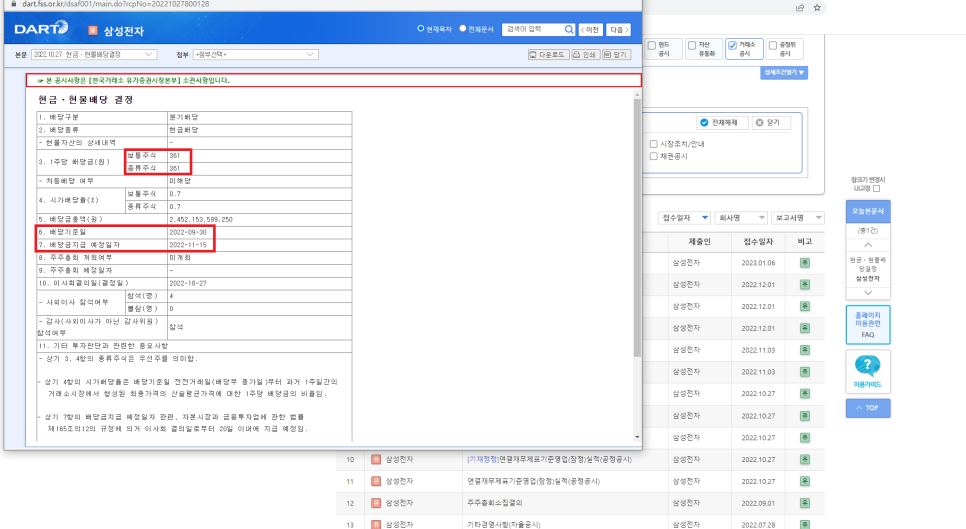966x529 pixels.
Task: Open 연결재무제표기준영업(잠정)실적 report in row 11
Action: (534, 481)
